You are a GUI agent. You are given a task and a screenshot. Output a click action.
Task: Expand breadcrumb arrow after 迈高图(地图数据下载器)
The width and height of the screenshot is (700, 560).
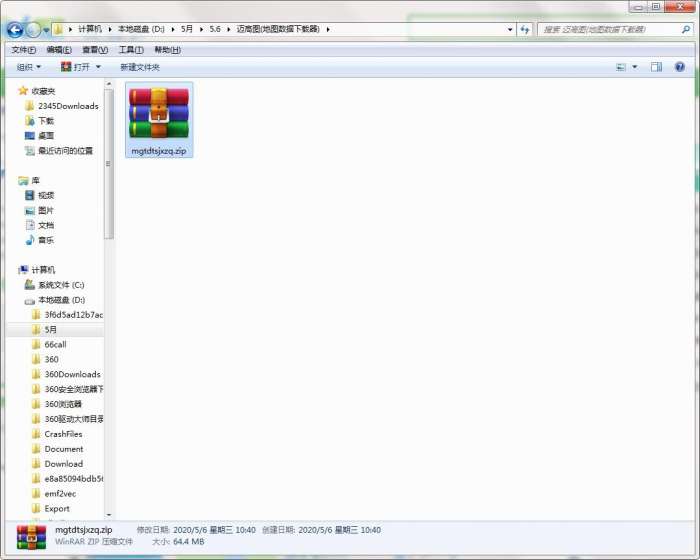[x=328, y=29]
